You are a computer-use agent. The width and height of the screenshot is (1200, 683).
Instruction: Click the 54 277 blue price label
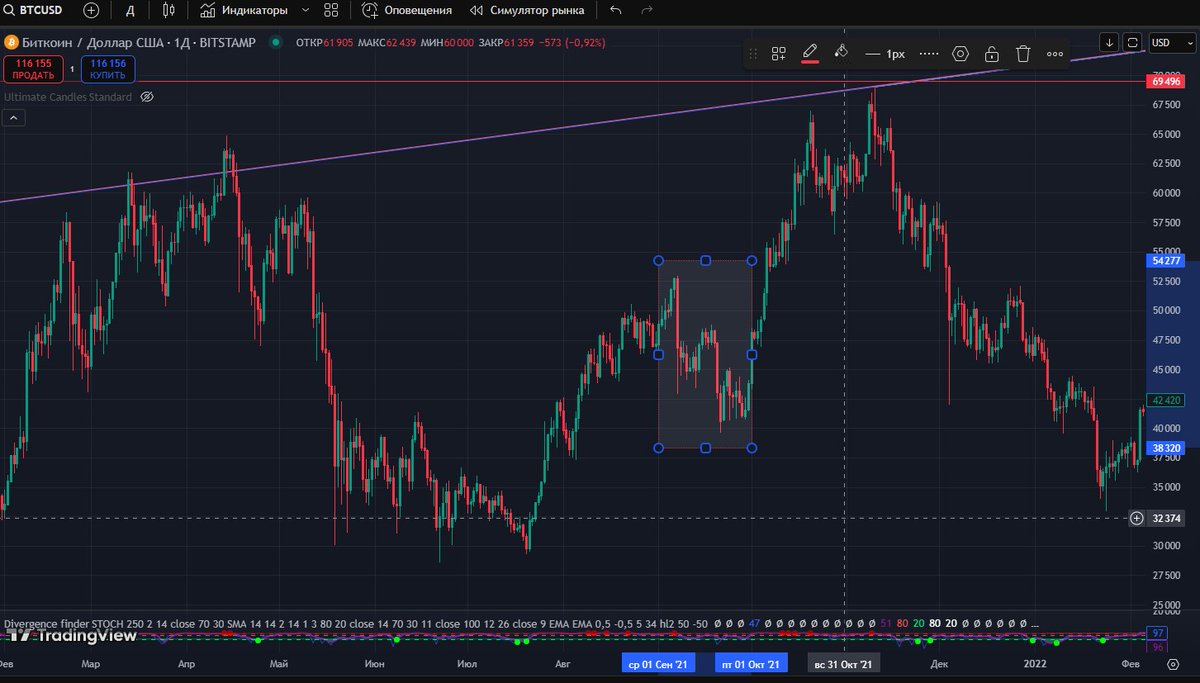point(1168,261)
